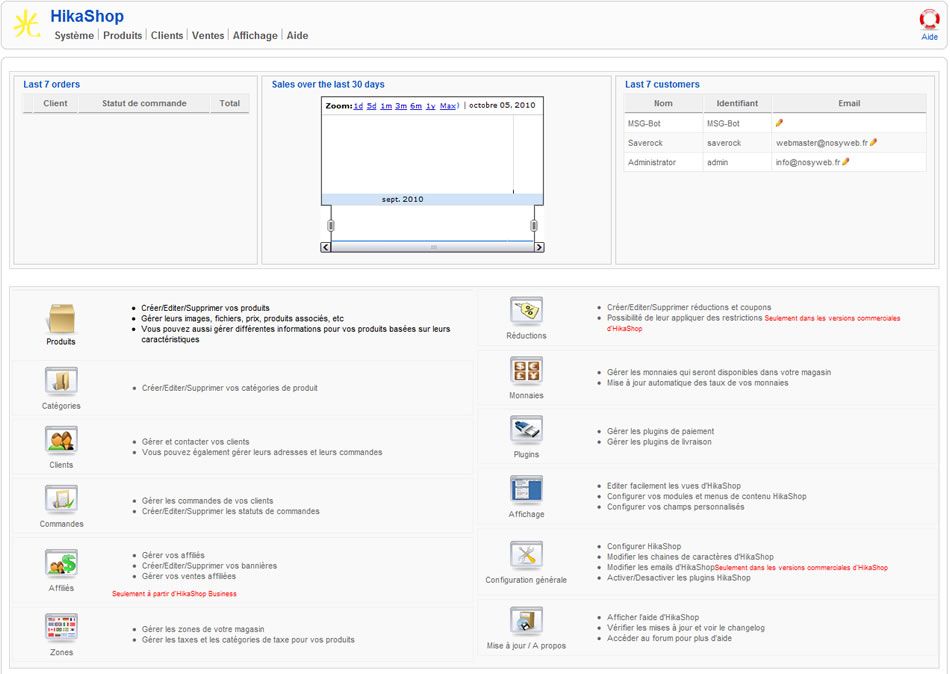Open the Produits menu
950x674 pixels.
click(122, 35)
